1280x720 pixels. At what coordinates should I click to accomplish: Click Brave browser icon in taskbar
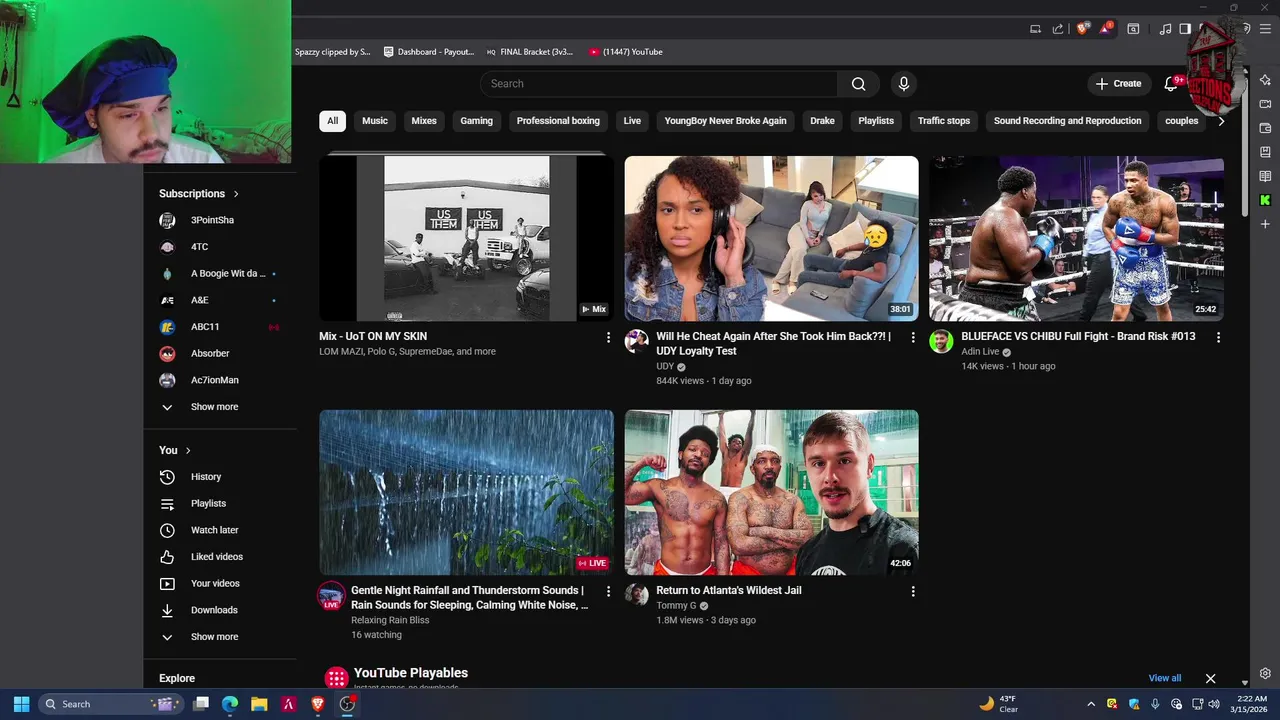coord(318,704)
